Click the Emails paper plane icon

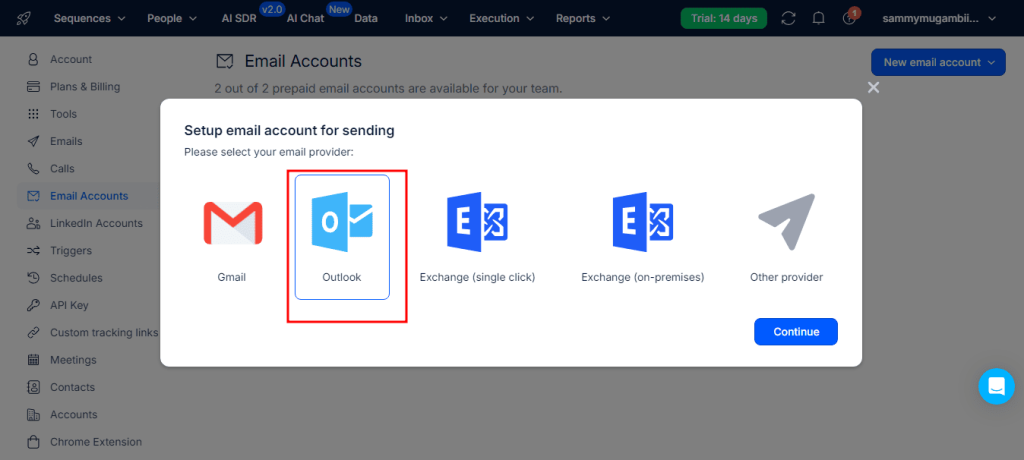[33, 142]
